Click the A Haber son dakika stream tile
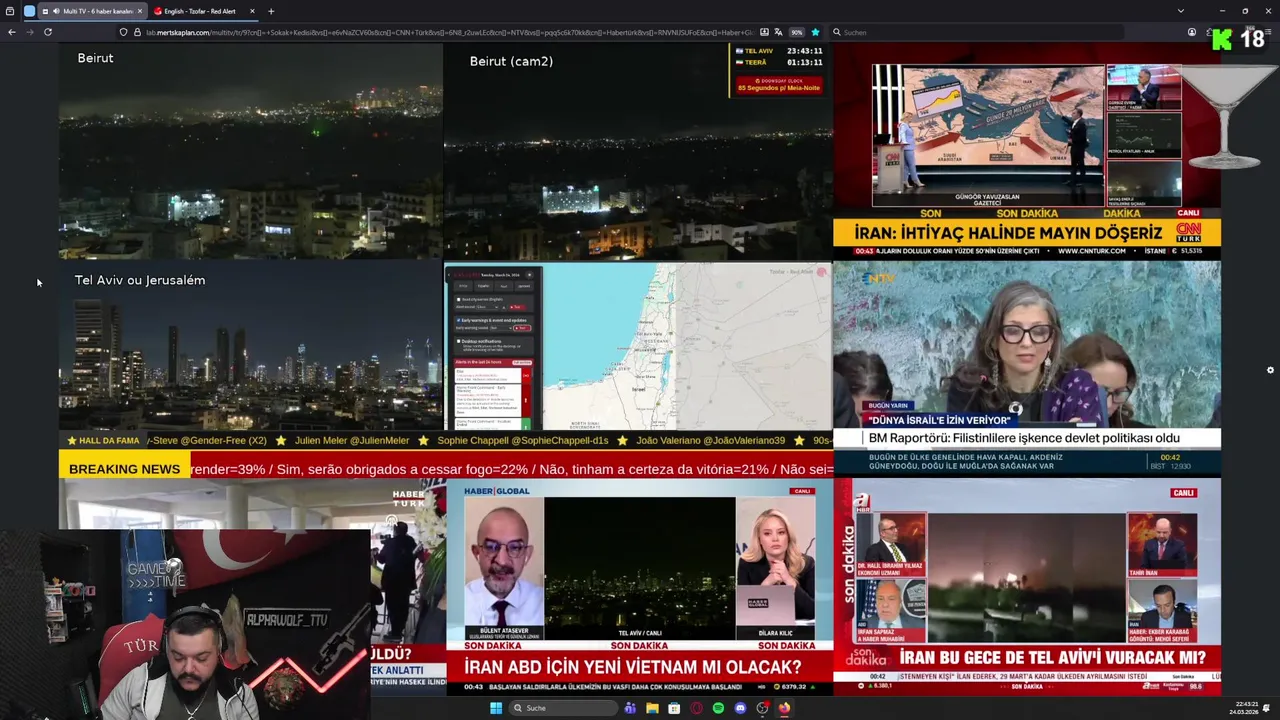 pos(1027,587)
